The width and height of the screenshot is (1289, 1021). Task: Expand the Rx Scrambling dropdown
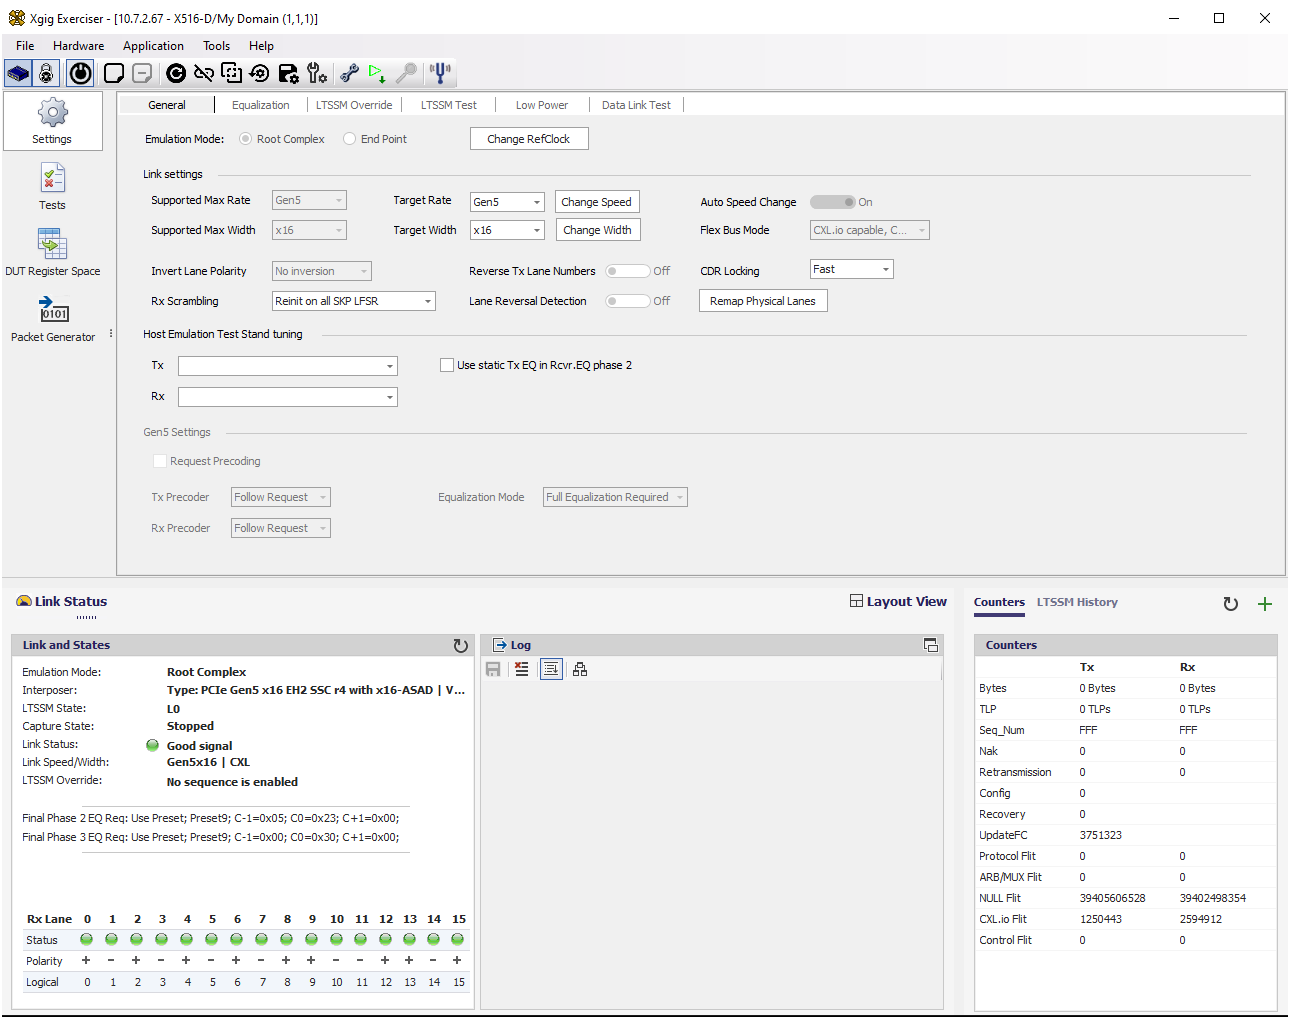(354, 301)
